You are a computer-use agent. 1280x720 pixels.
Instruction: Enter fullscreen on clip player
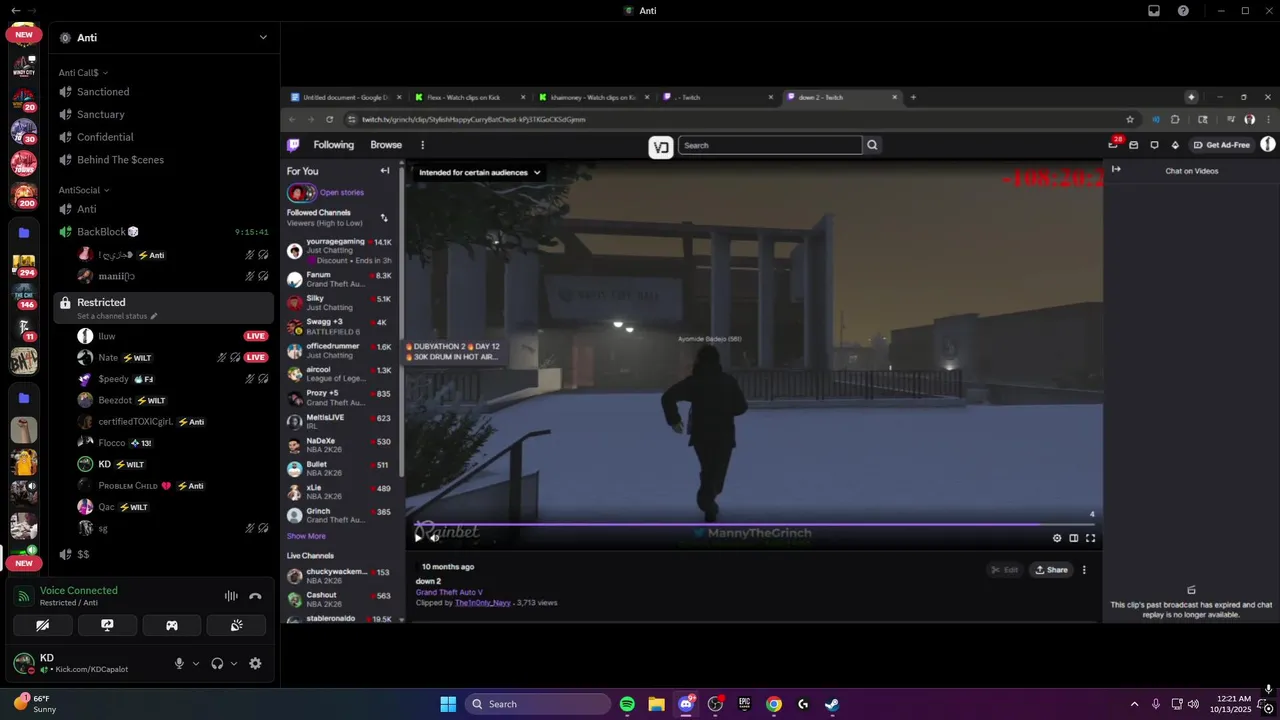click(x=1091, y=538)
